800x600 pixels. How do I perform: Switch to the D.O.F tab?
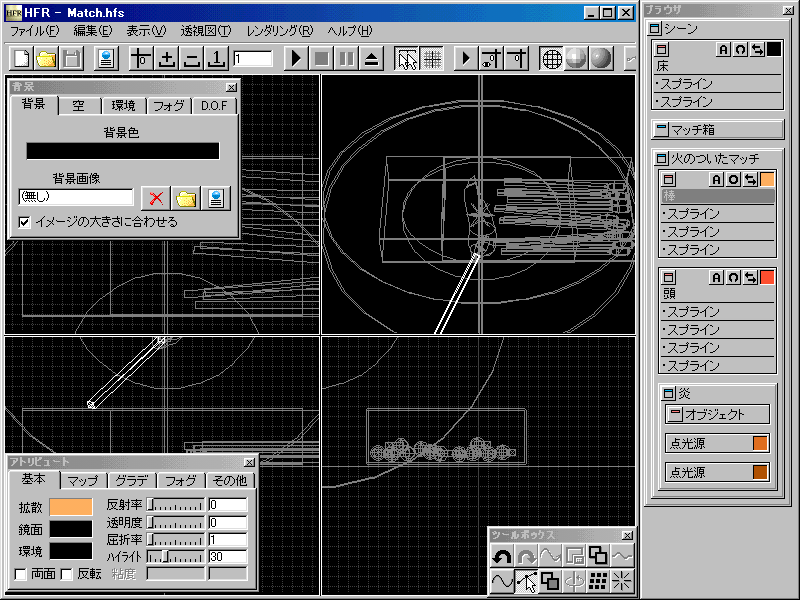tap(214, 106)
